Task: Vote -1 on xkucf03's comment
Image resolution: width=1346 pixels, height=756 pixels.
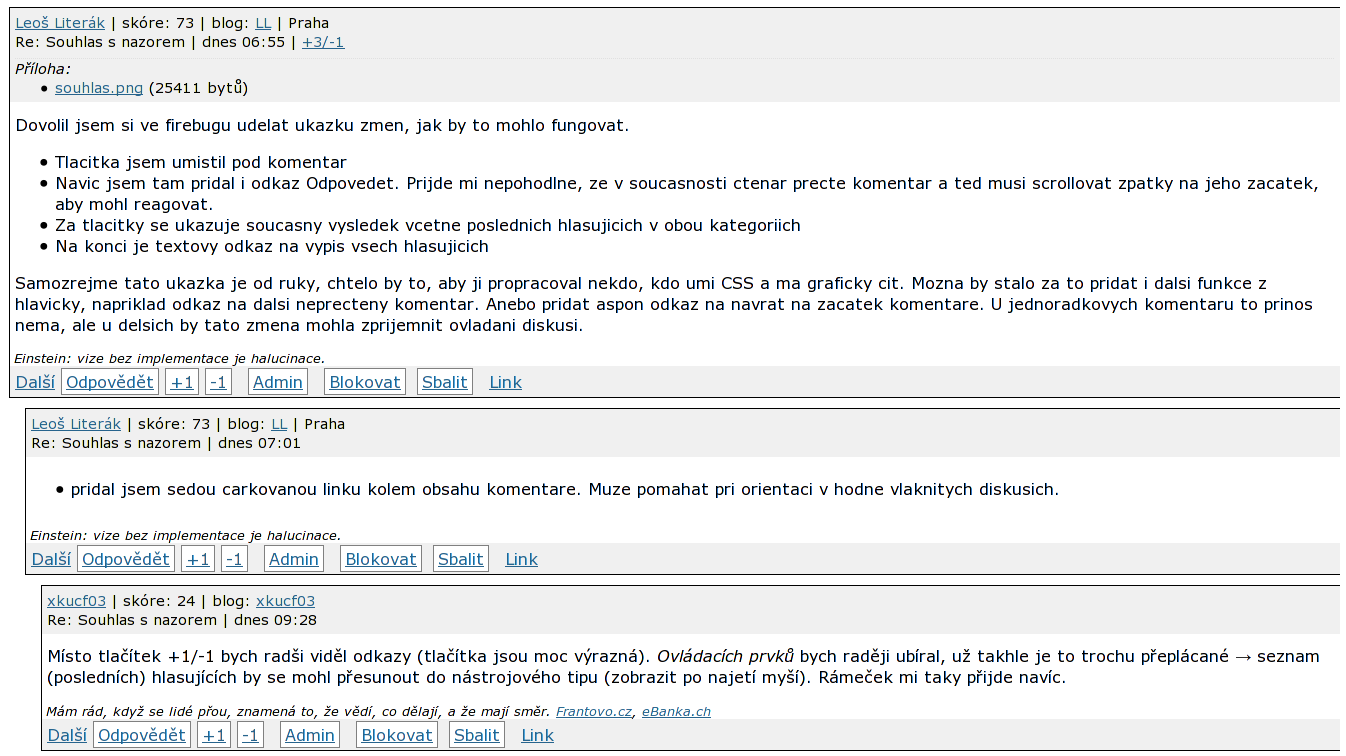Action: click(250, 735)
